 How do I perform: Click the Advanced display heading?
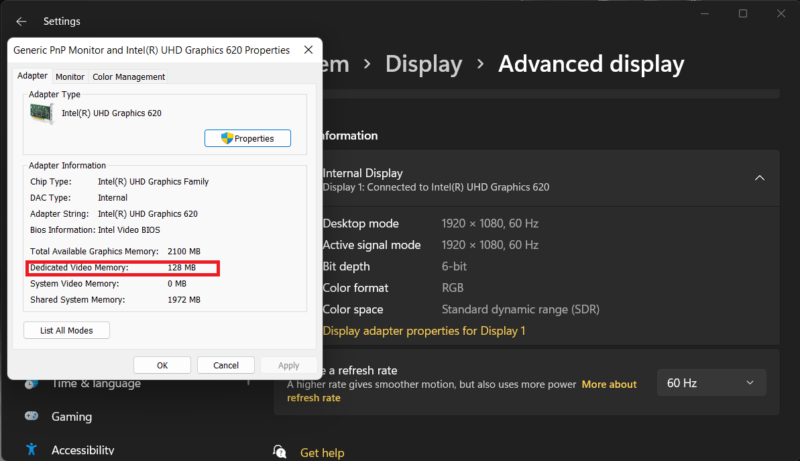tap(591, 64)
